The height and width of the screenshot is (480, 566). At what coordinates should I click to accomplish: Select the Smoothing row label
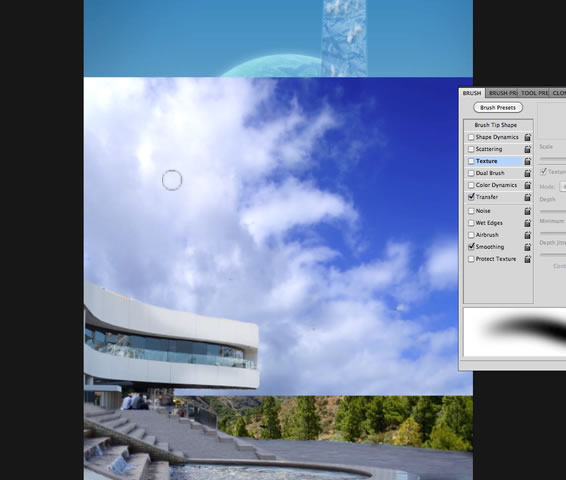(490, 247)
